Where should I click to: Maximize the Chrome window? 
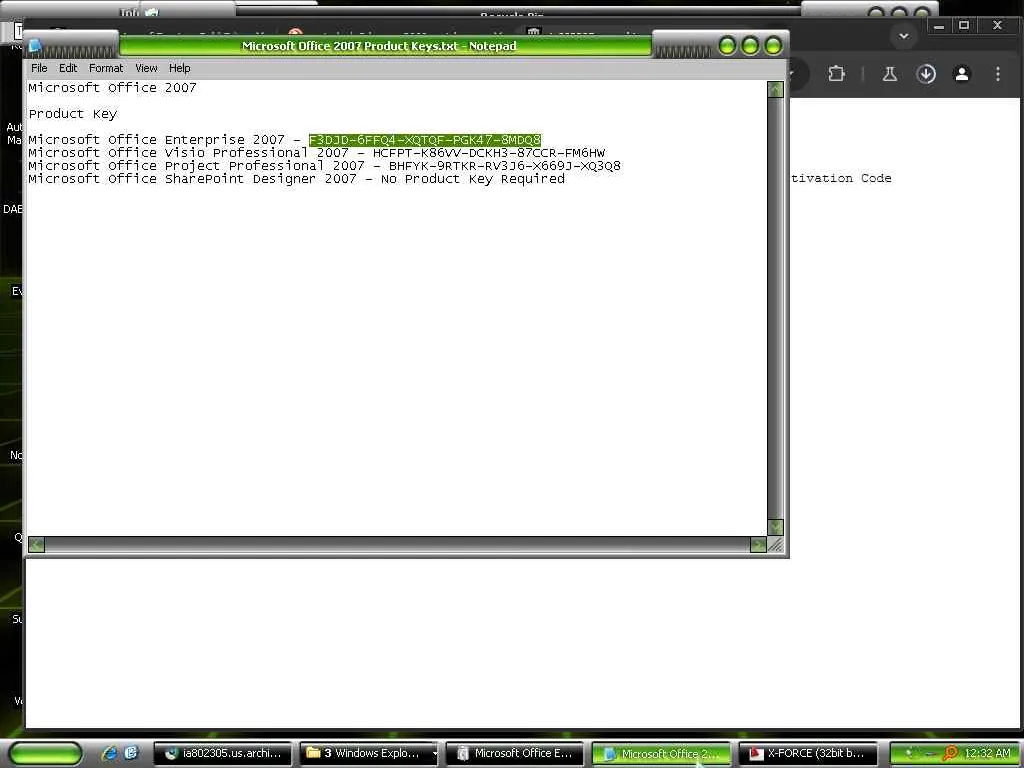point(964,25)
